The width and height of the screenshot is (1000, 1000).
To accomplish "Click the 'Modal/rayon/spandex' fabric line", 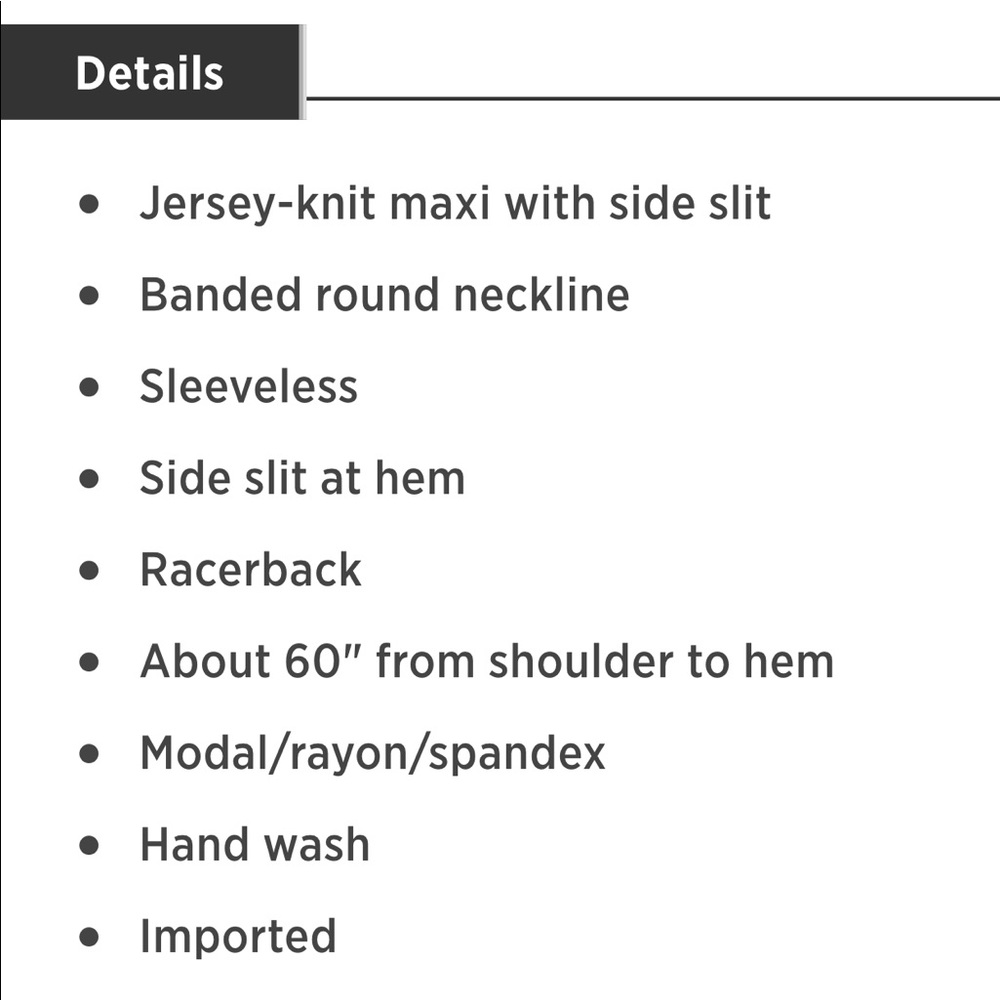I will [372, 754].
